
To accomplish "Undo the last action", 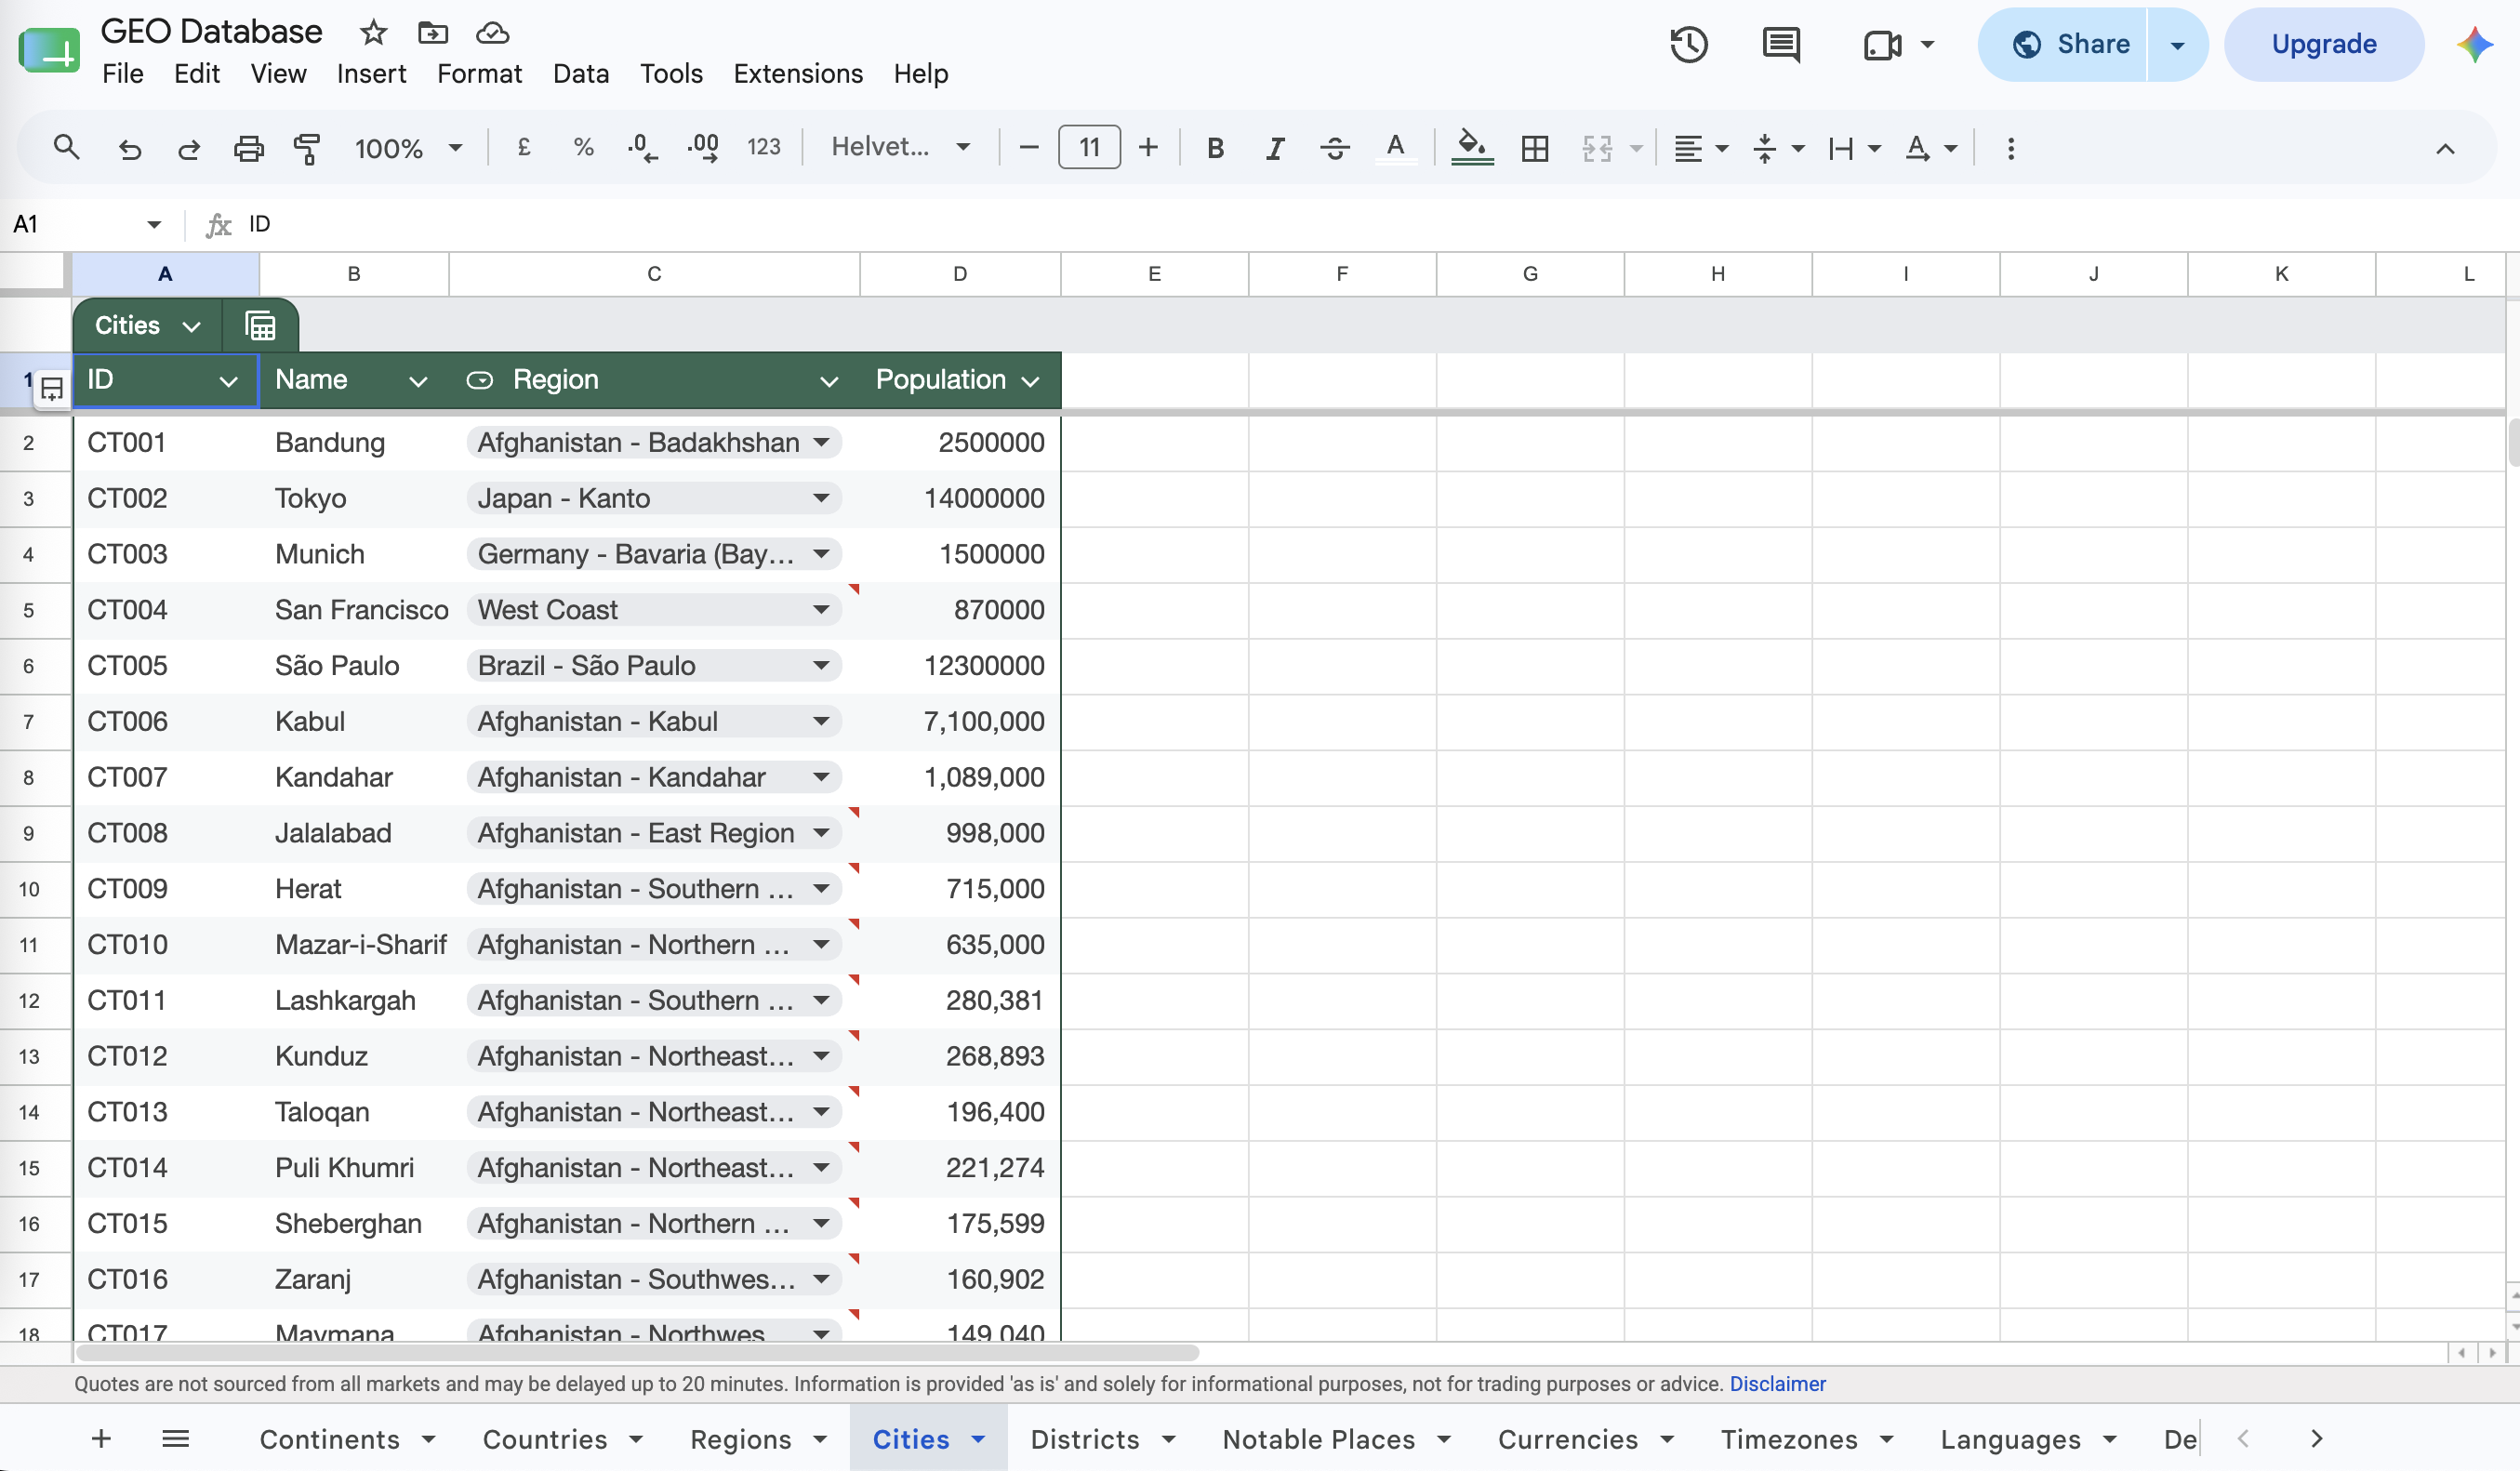I will point(129,148).
